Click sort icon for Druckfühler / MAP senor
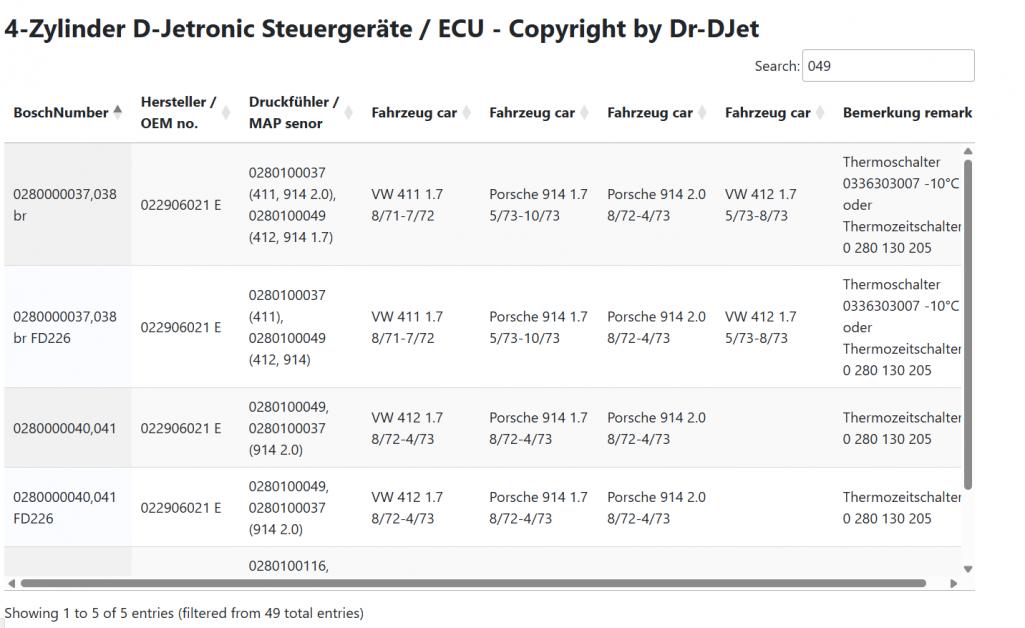 tap(349, 112)
